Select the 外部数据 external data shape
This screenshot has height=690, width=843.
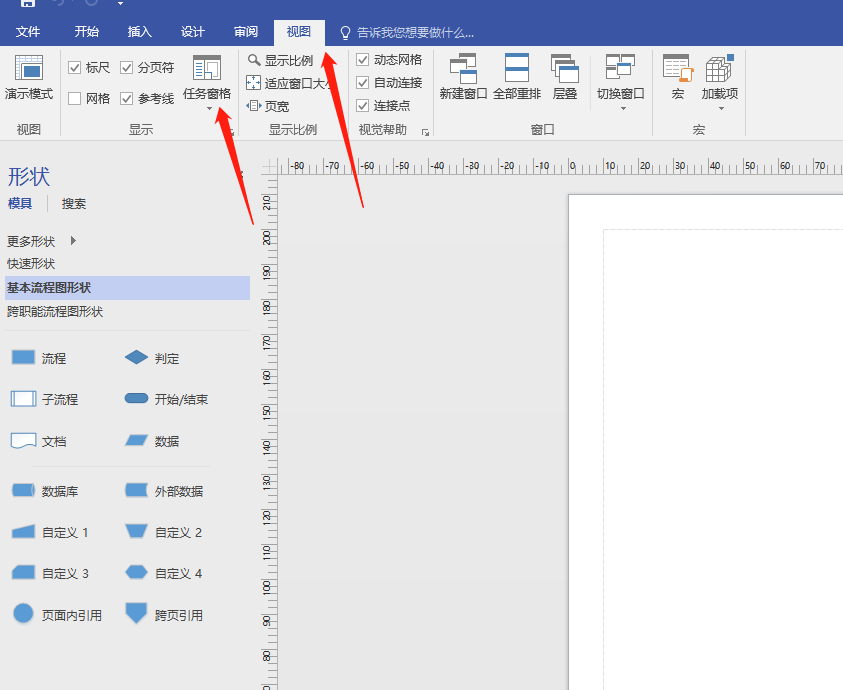137,490
